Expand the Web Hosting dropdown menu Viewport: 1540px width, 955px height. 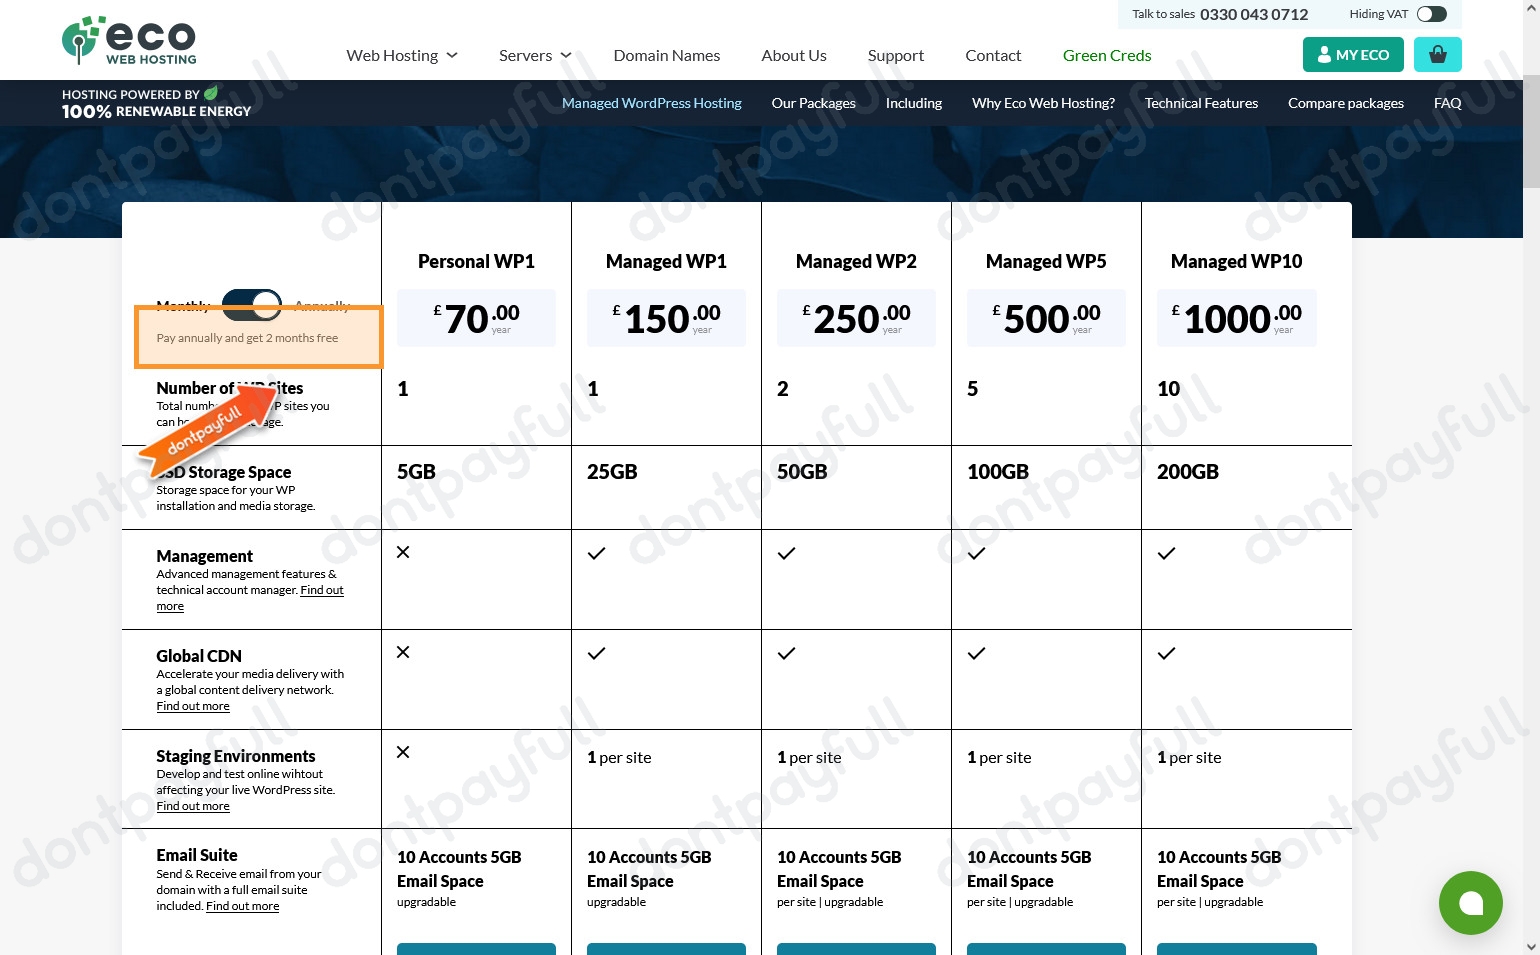(402, 55)
